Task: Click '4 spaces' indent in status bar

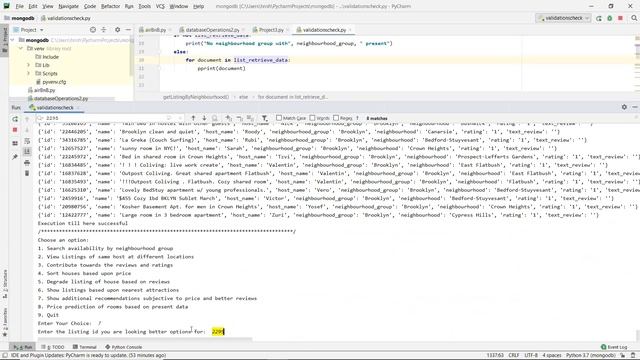Action: click(x=552, y=356)
